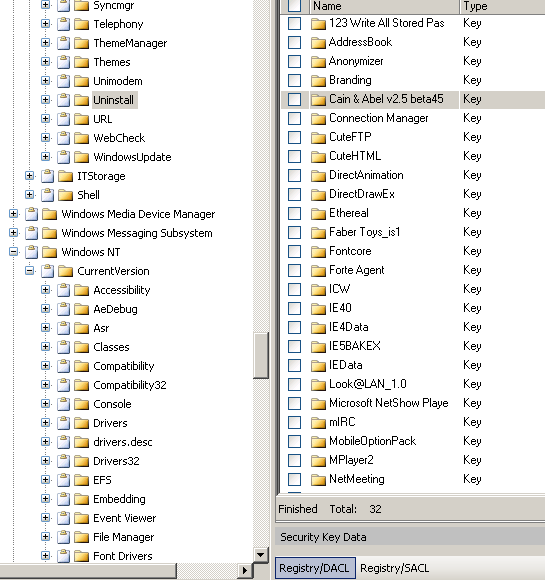Image resolution: width=545 pixels, height=580 pixels.
Task: Click the folder icon beside IE5BAKEX
Action: pos(318,347)
